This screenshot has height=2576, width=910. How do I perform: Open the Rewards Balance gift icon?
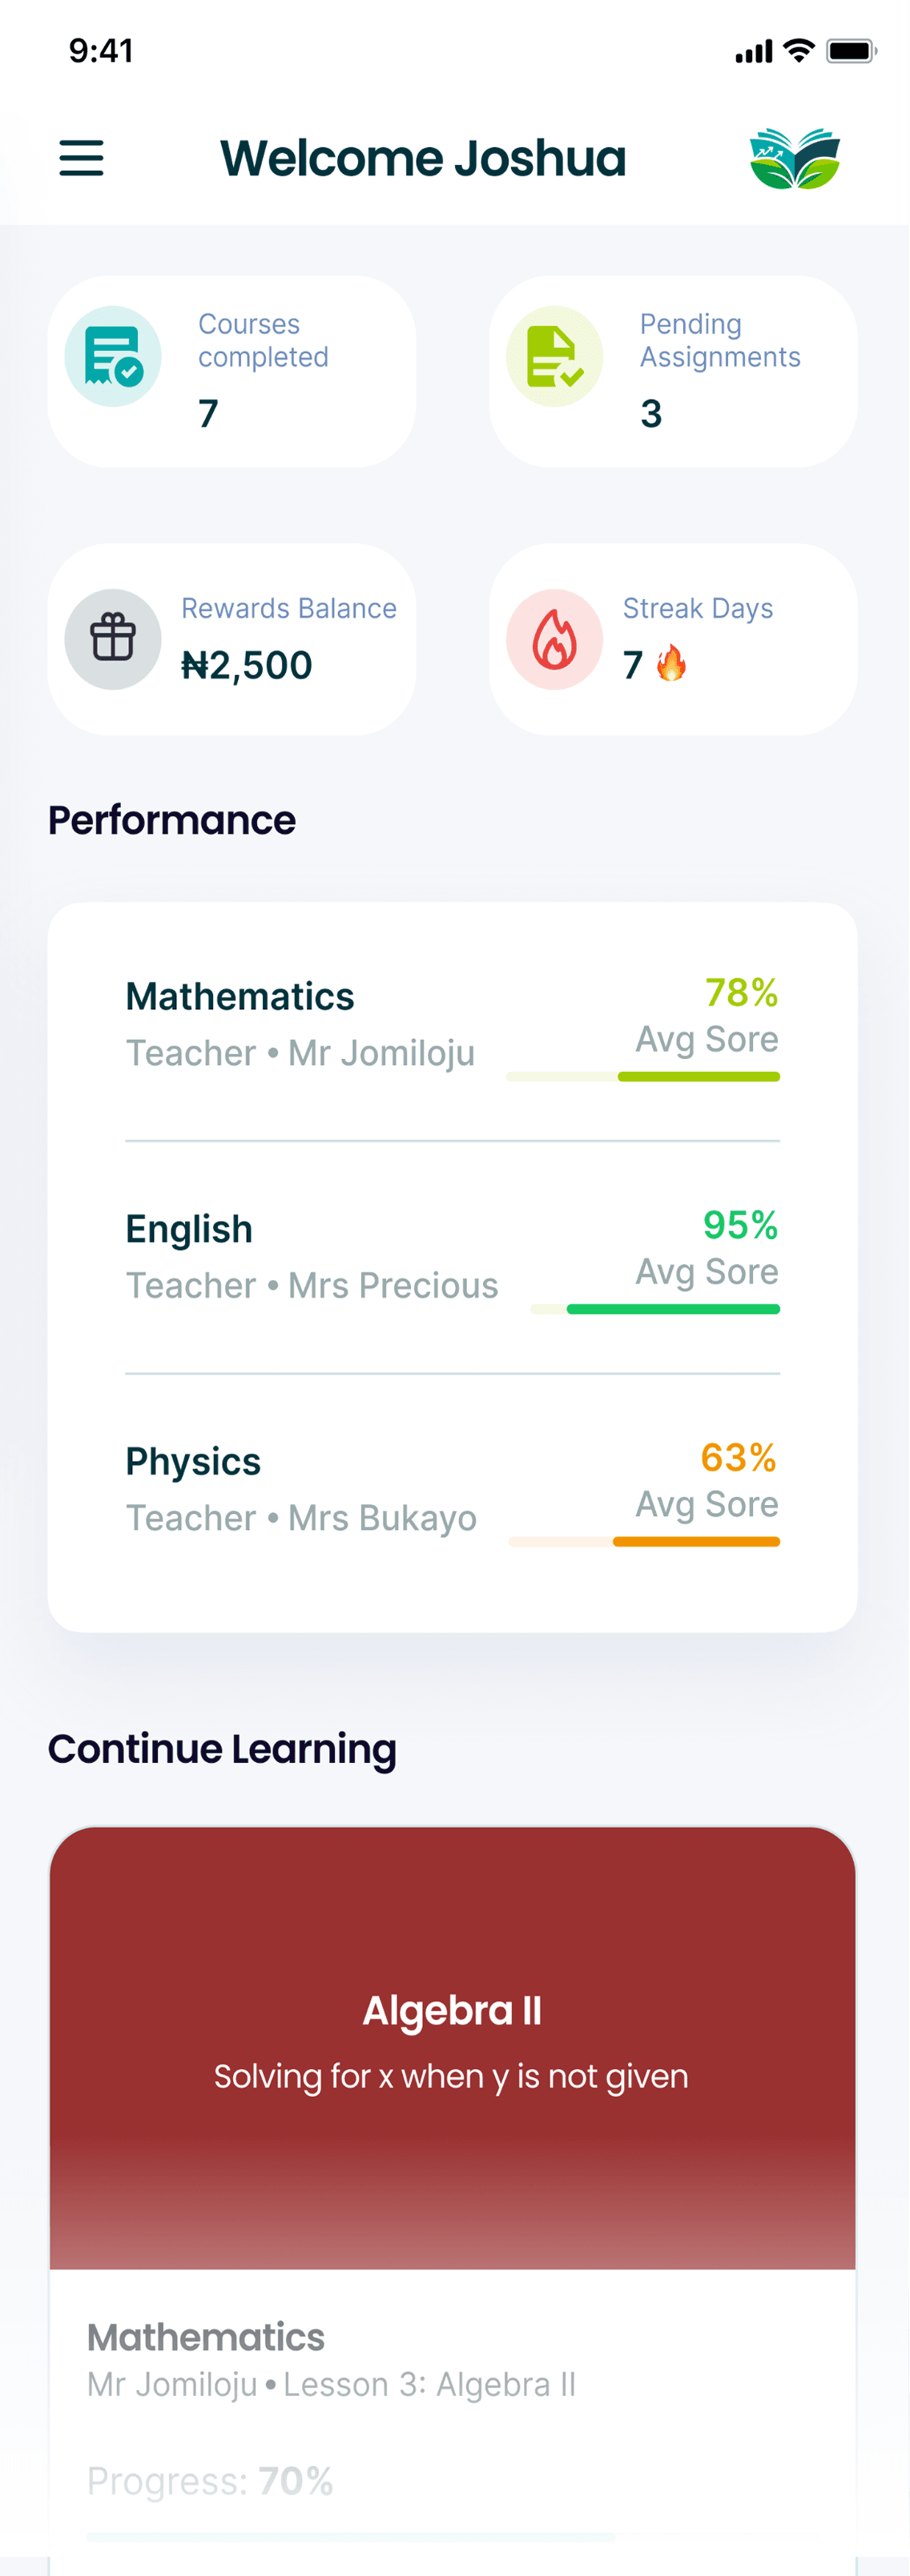[113, 638]
